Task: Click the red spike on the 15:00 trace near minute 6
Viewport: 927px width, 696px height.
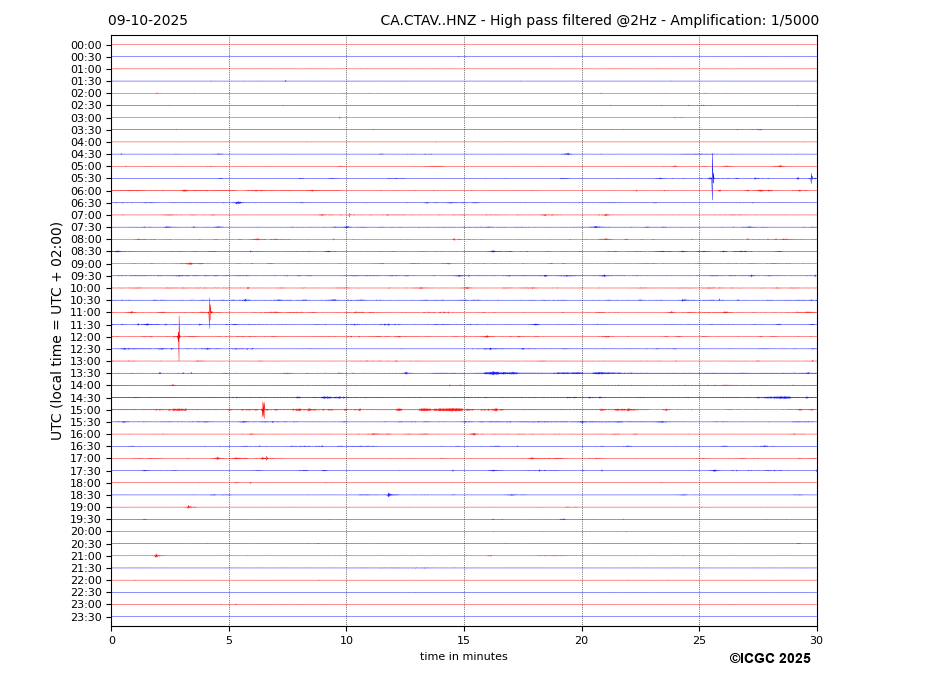Action: [x=263, y=409]
